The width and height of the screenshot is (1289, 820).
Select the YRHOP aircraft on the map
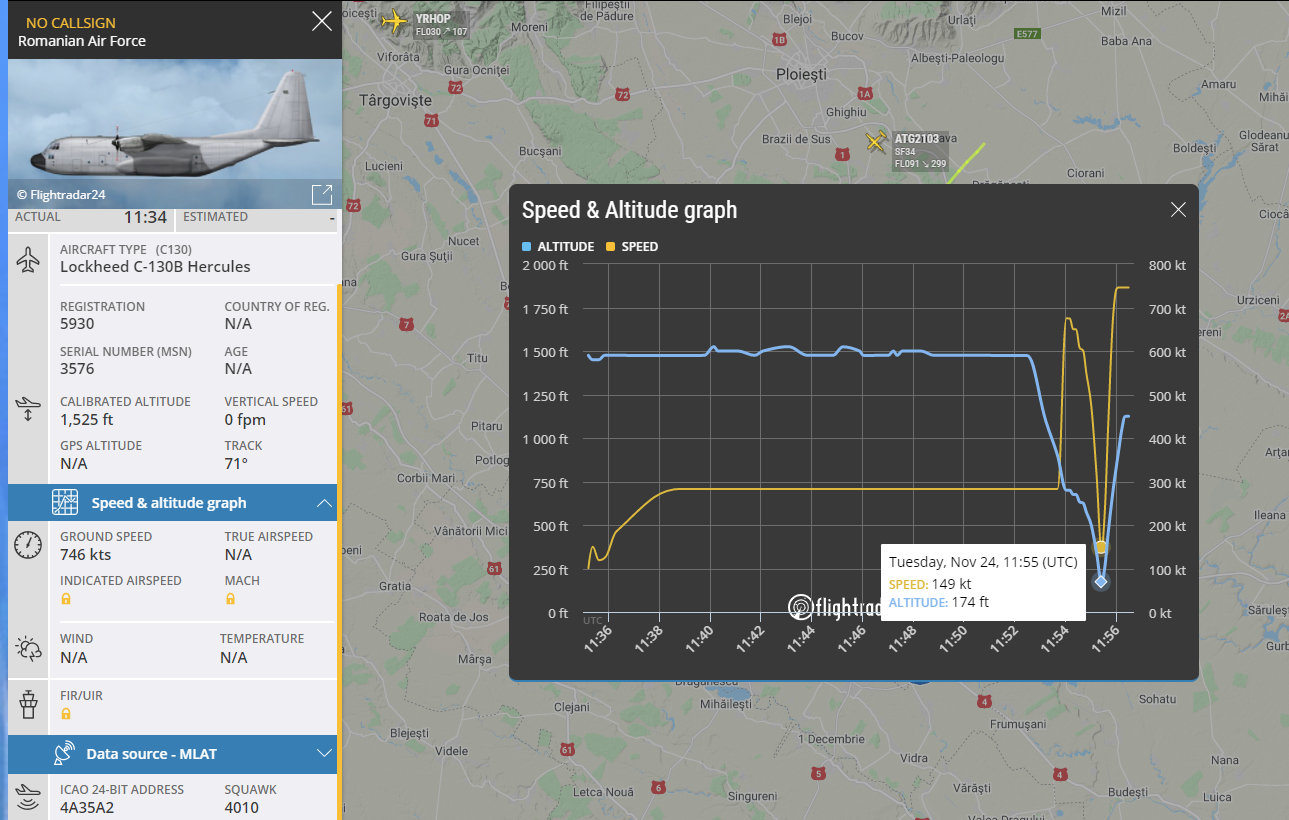(x=396, y=20)
